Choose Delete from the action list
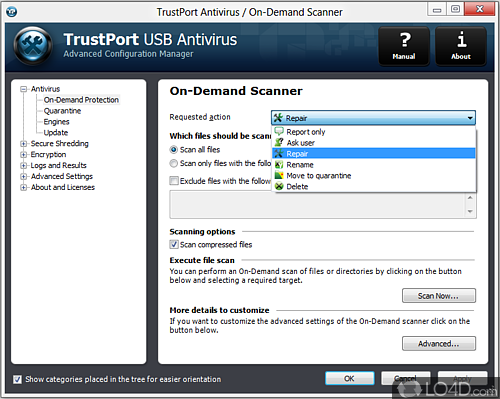 [374, 186]
